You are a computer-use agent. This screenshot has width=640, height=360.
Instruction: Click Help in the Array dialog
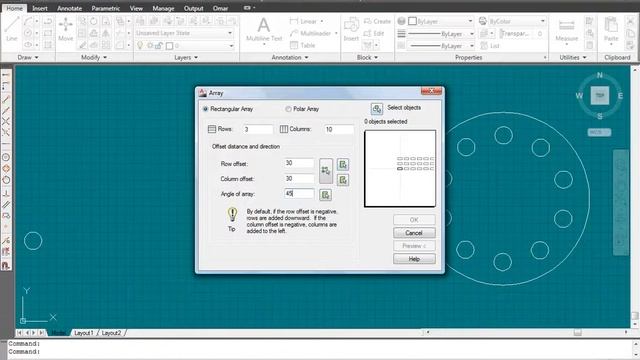pyautogui.click(x=414, y=259)
